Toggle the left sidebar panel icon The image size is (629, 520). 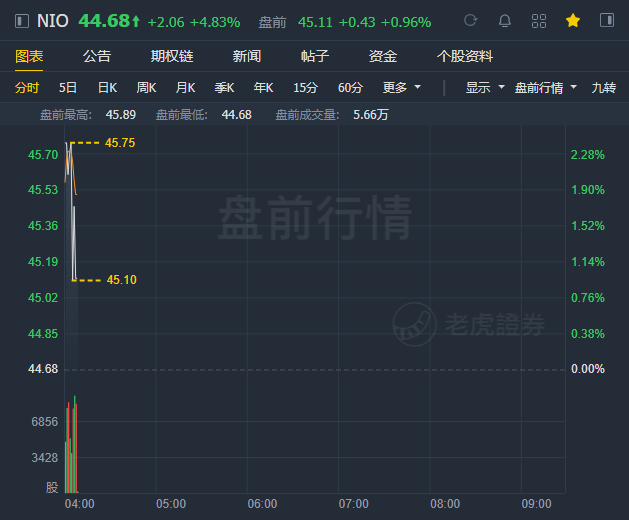pos(22,21)
